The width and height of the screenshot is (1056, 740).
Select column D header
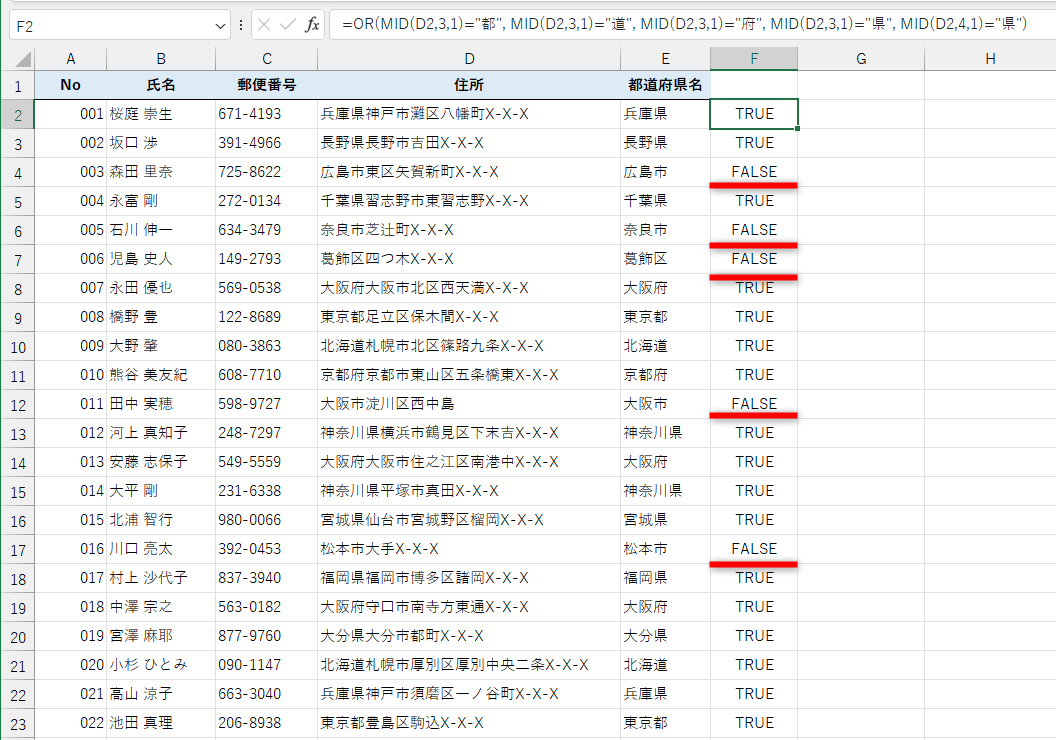469,59
